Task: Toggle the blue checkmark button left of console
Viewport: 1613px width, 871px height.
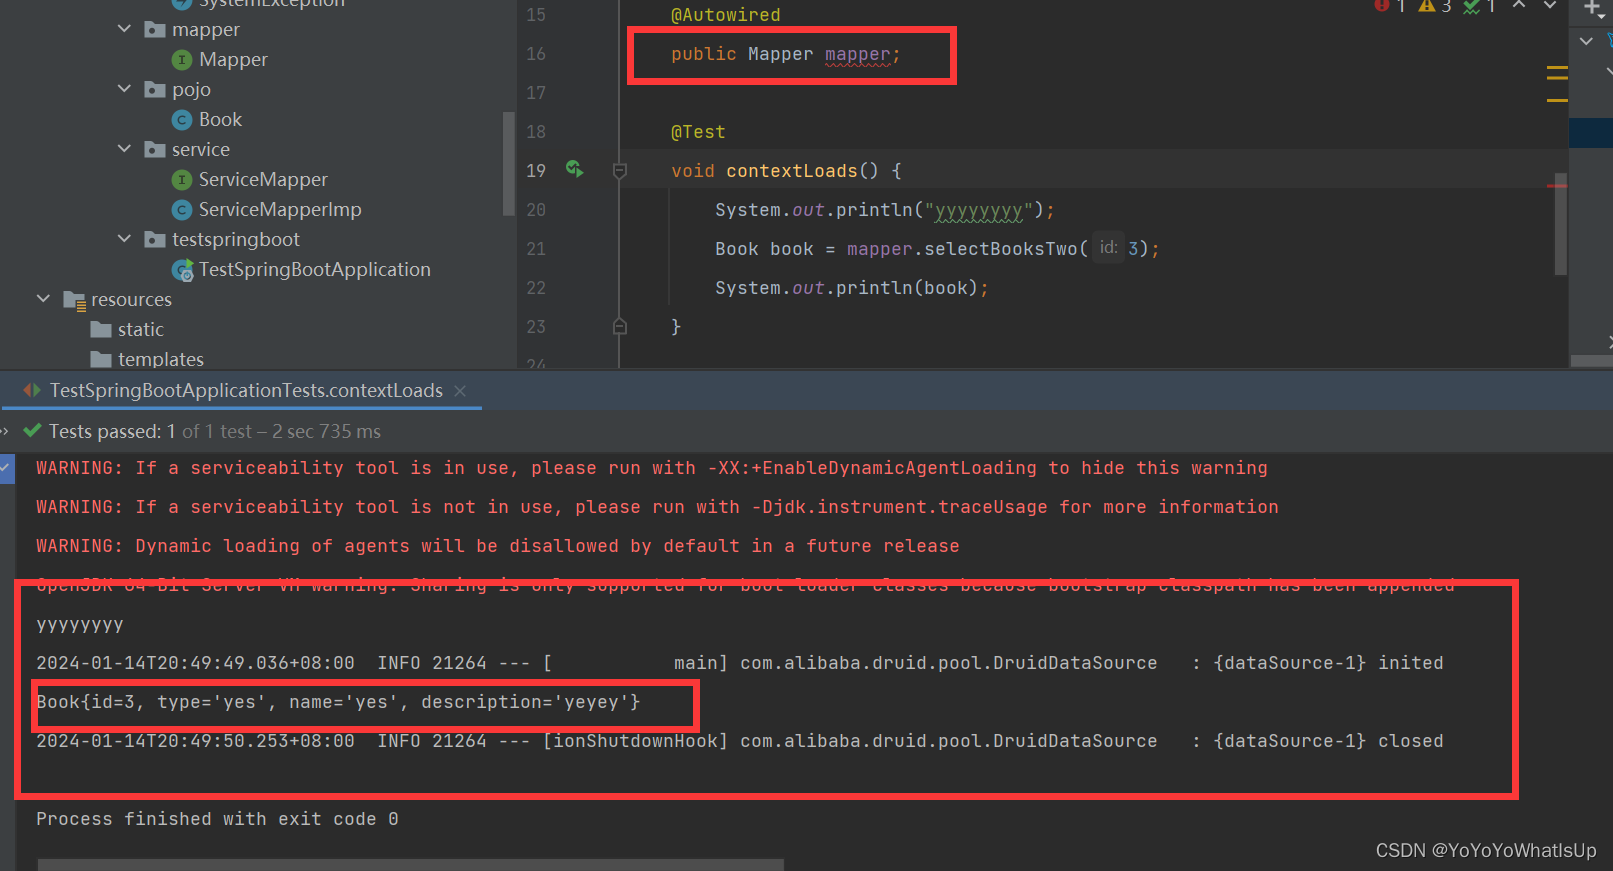Action: 7,468
